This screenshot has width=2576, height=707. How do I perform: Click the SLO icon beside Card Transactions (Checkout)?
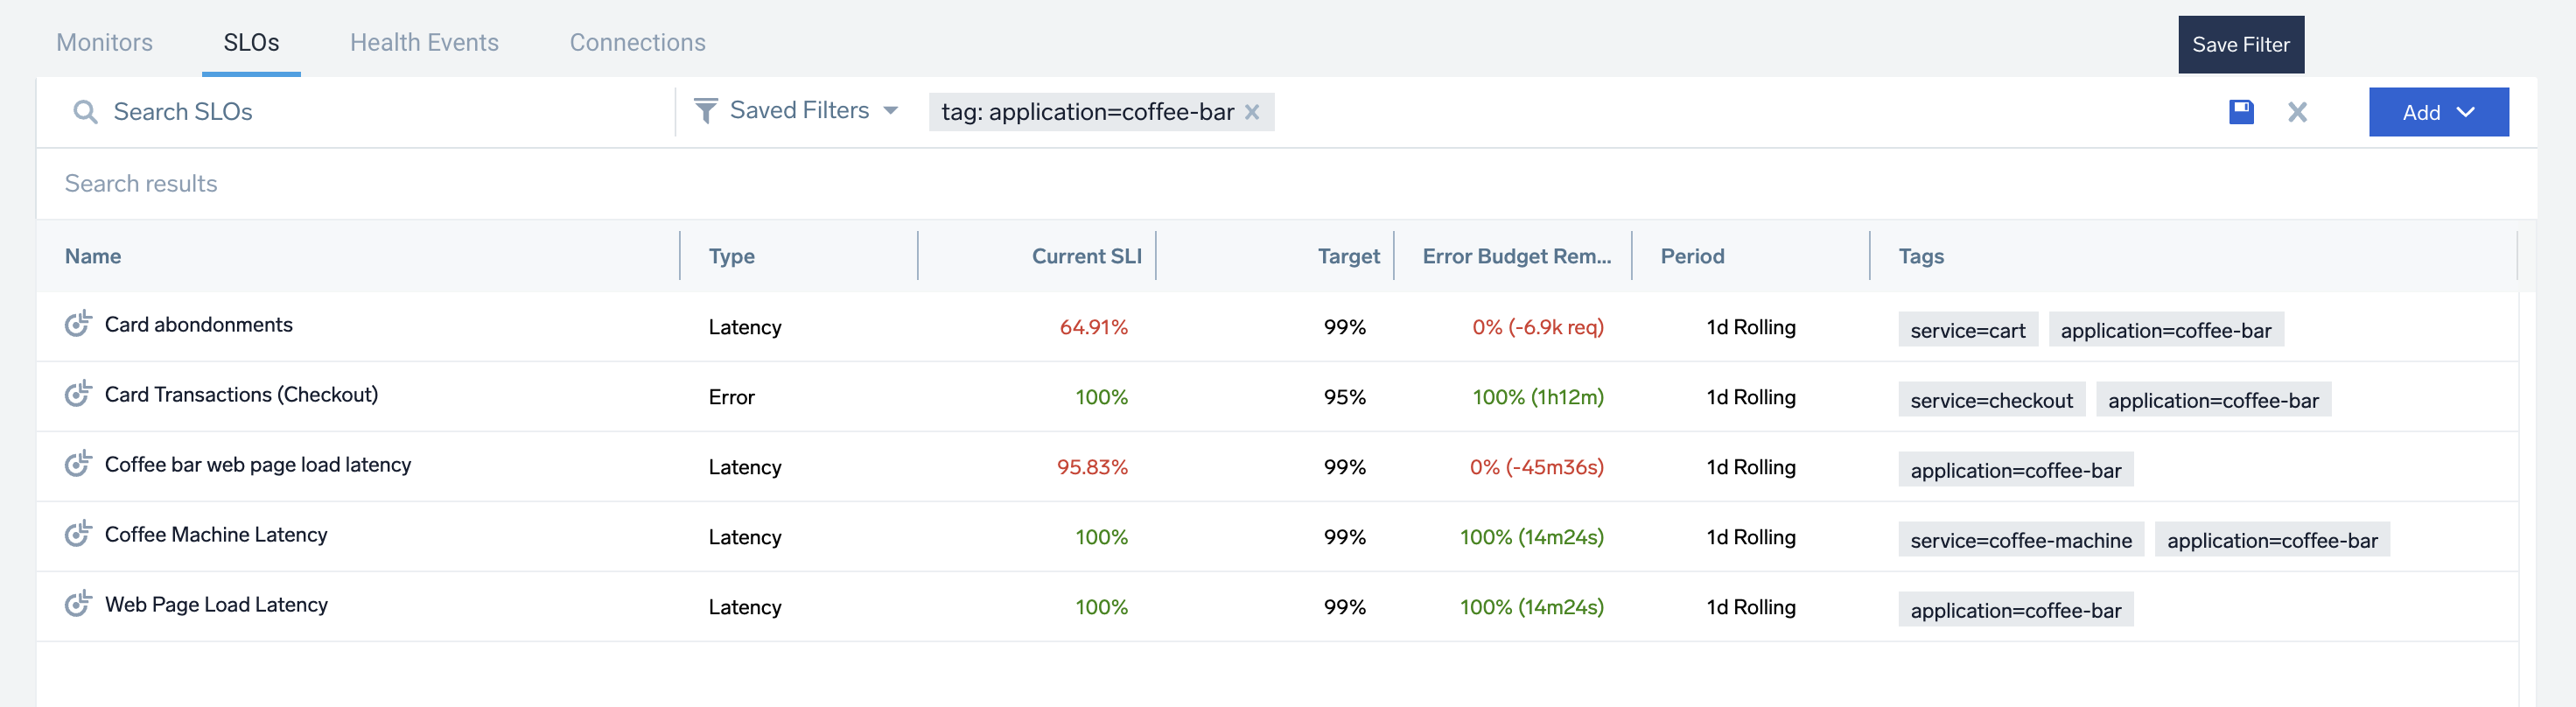pos(78,394)
